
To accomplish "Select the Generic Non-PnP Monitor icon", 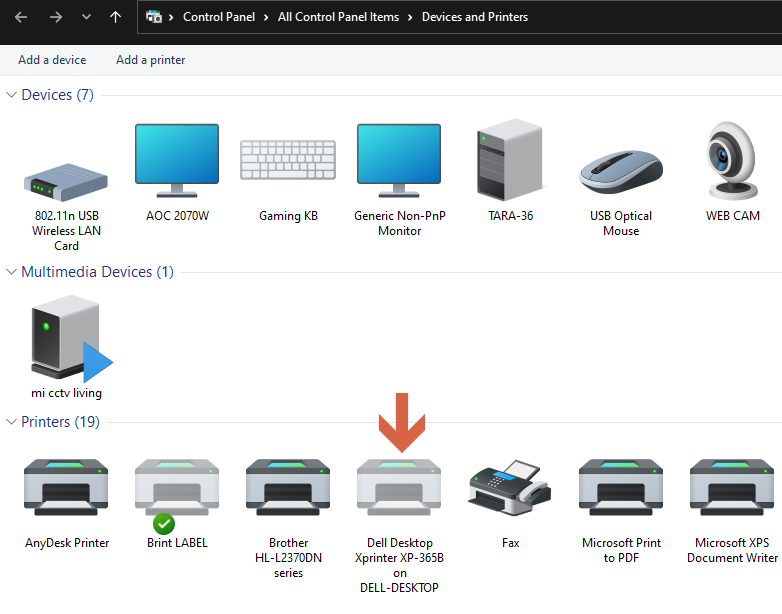I will pyautogui.click(x=399, y=161).
